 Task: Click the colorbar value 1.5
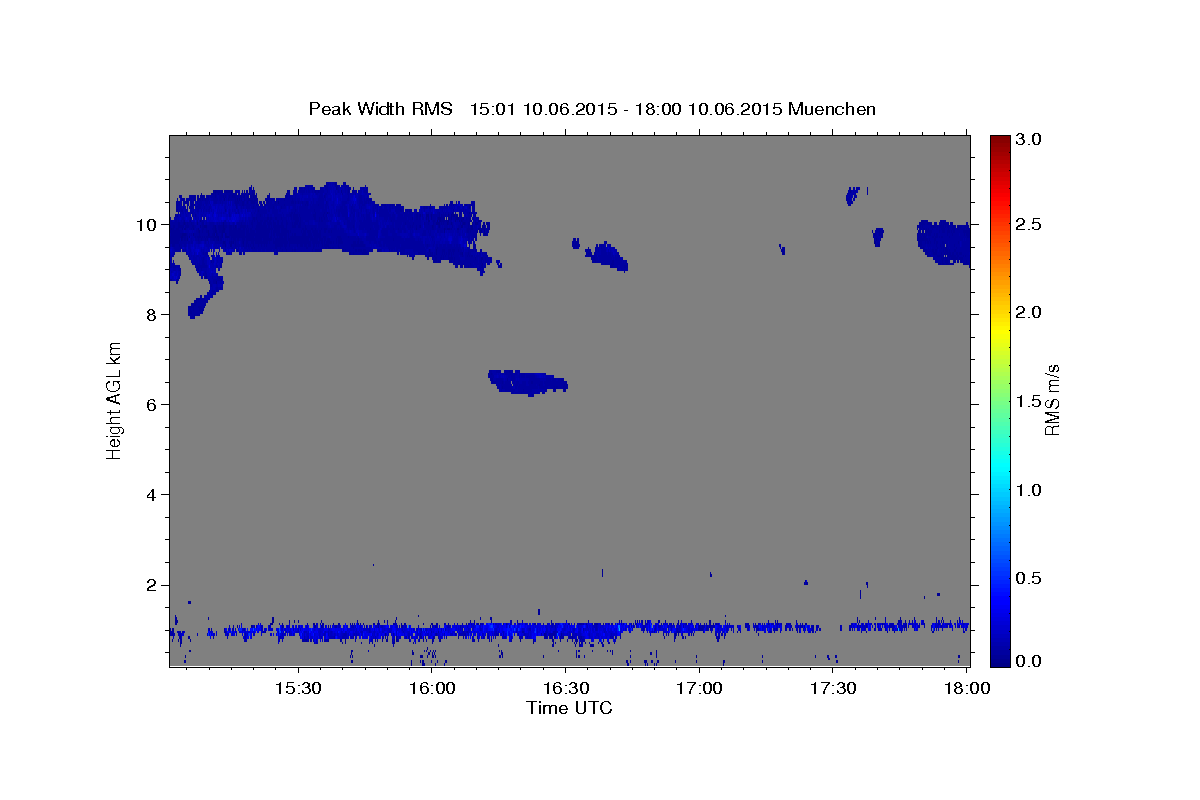(1029, 401)
